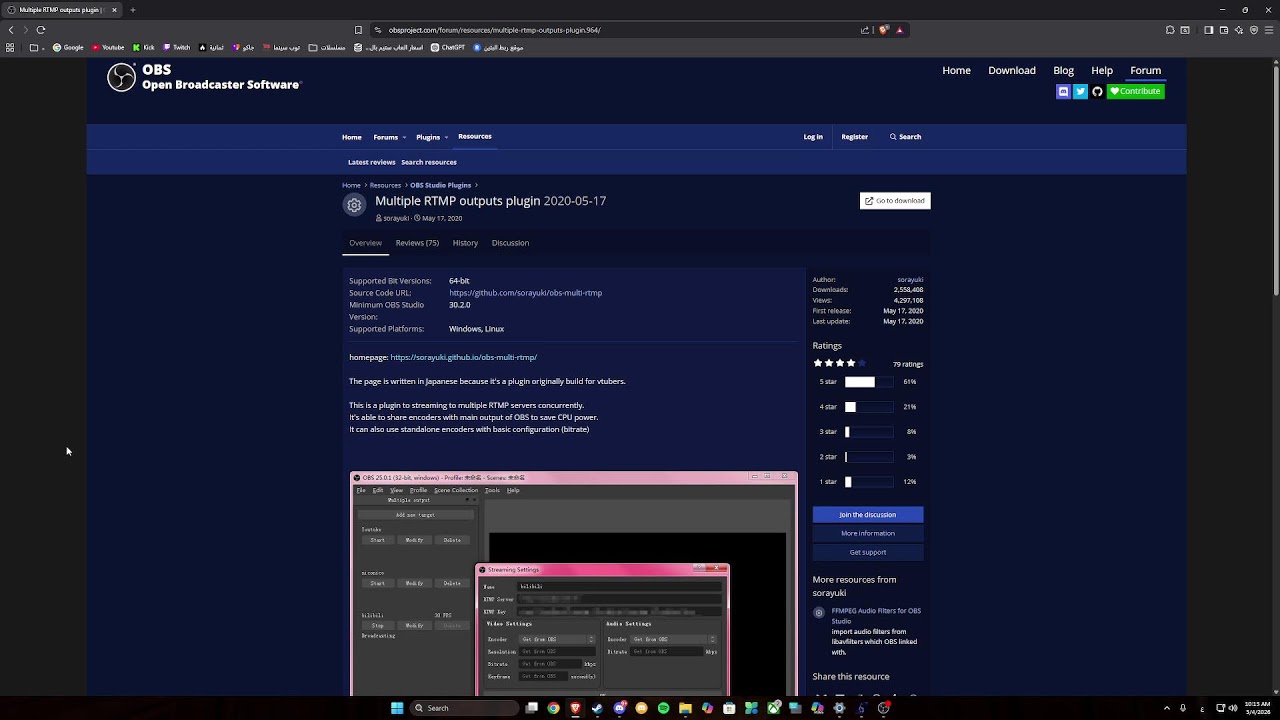This screenshot has height=720, width=1280.
Task: Open Discord from the taskbar
Action: (x=619, y=708)
